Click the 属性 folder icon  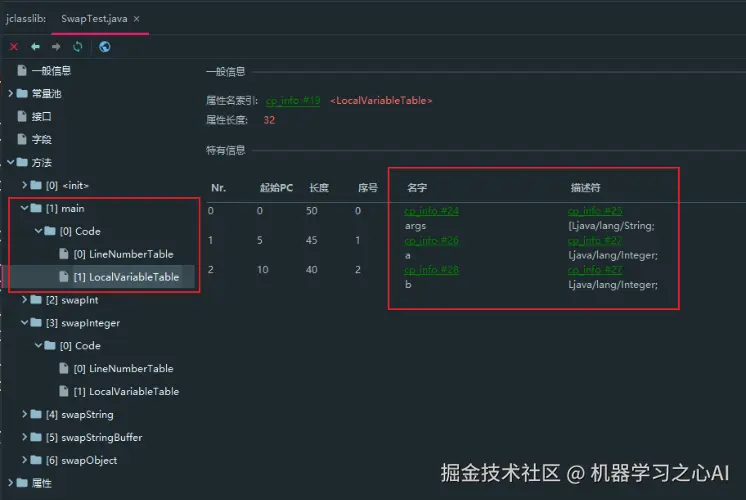pos(22,483)
